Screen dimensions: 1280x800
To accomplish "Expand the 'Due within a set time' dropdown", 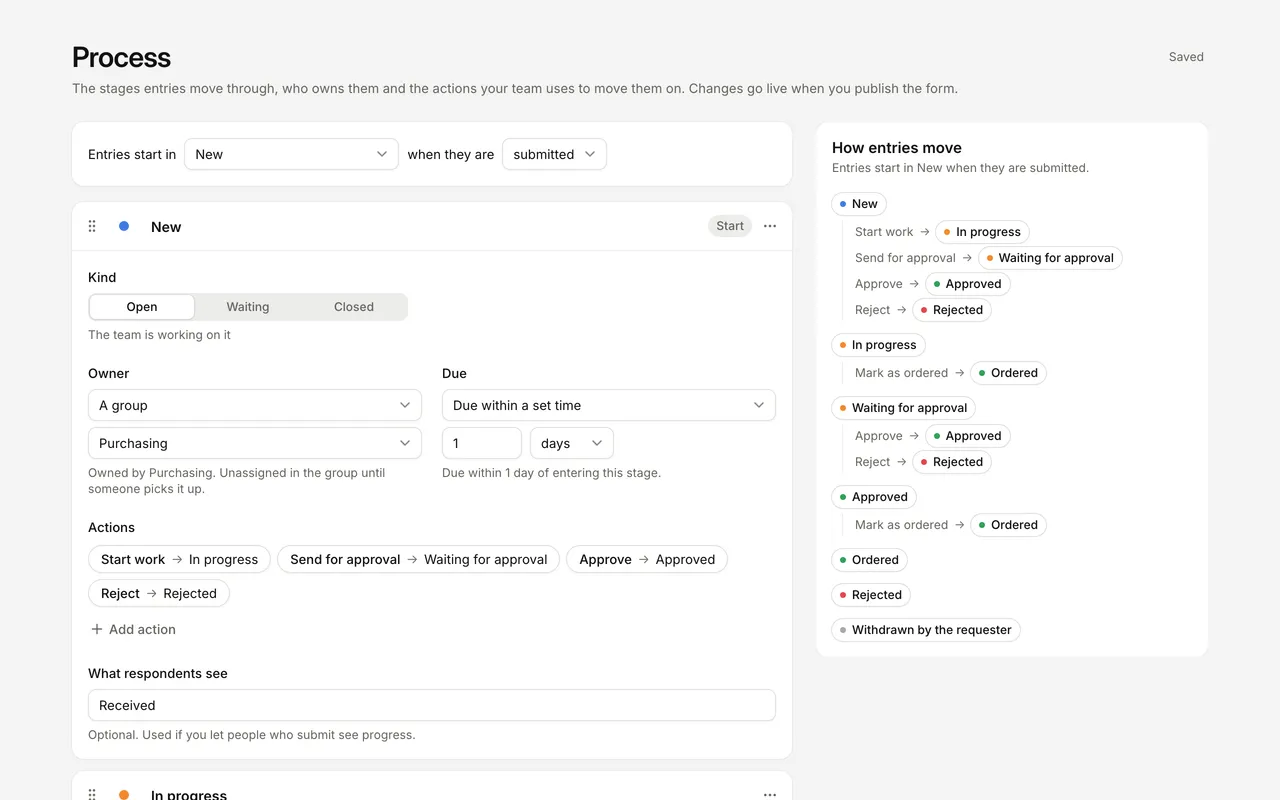I will coord(609,405).
